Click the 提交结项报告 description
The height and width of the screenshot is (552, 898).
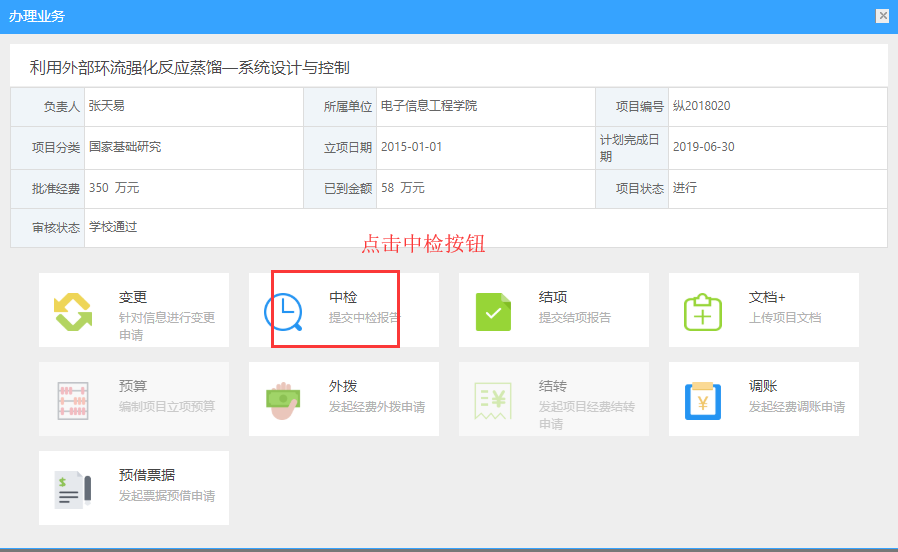pos(574,318)
